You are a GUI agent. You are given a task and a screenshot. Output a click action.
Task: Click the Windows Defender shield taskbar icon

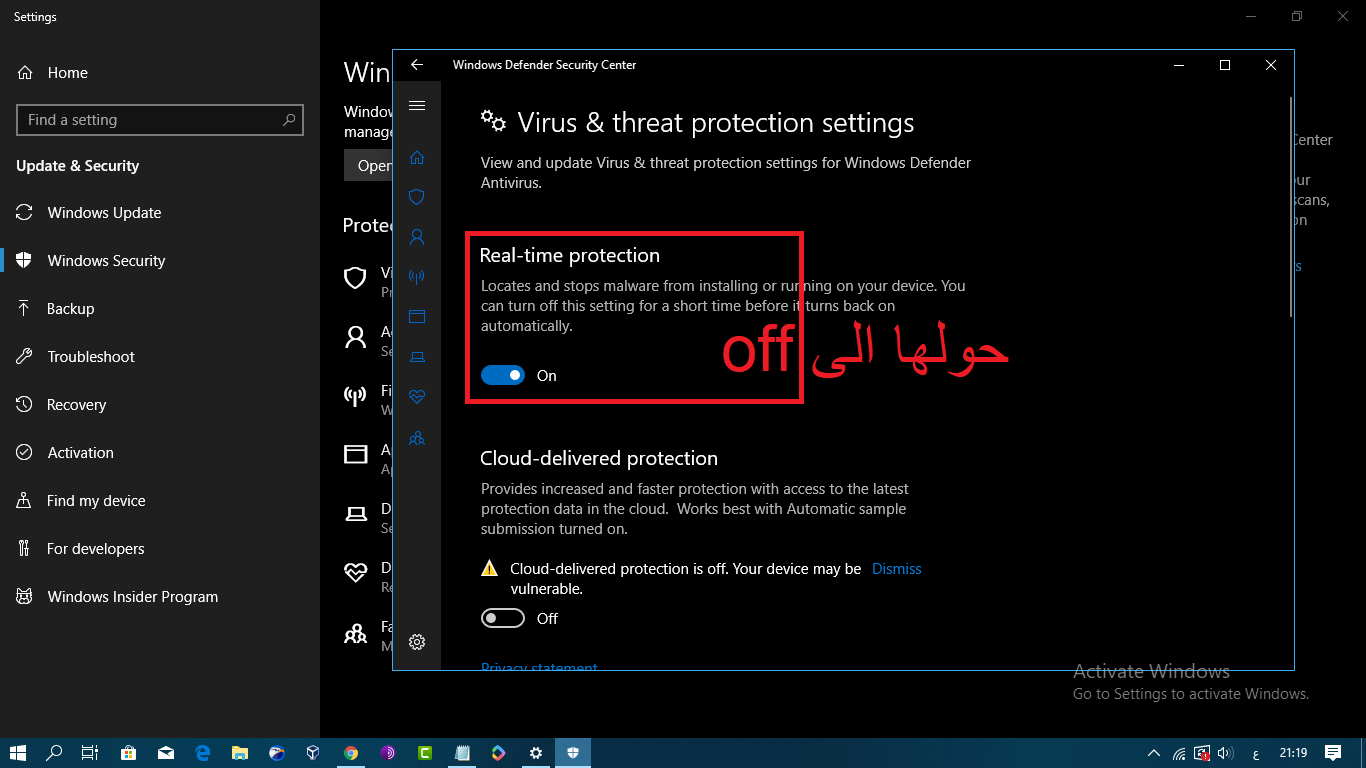[573, 753]
